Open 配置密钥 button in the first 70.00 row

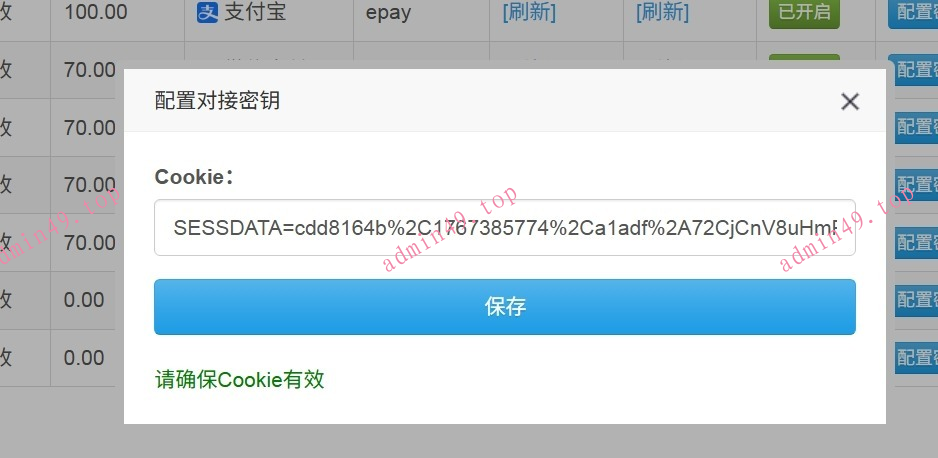coord(916,69)
